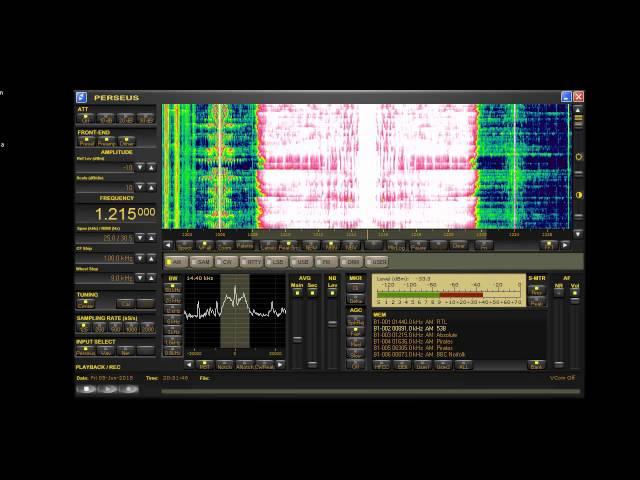Click down arrow beside the waterfall display

pyautogui.click(x=578, y=234)
